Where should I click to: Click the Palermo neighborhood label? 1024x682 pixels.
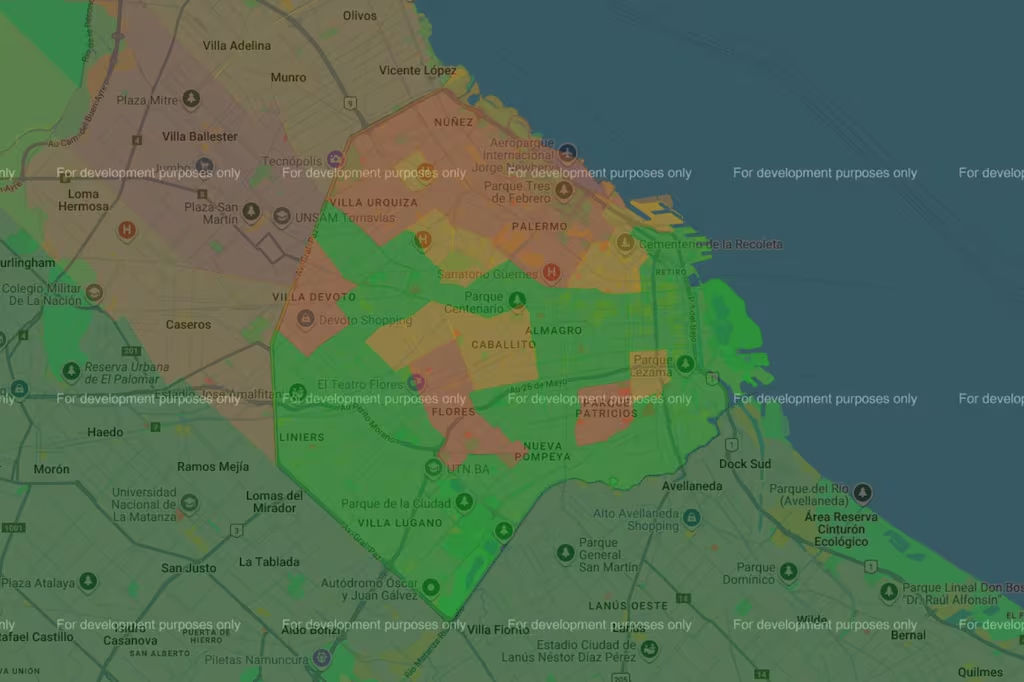coord(539,227)
